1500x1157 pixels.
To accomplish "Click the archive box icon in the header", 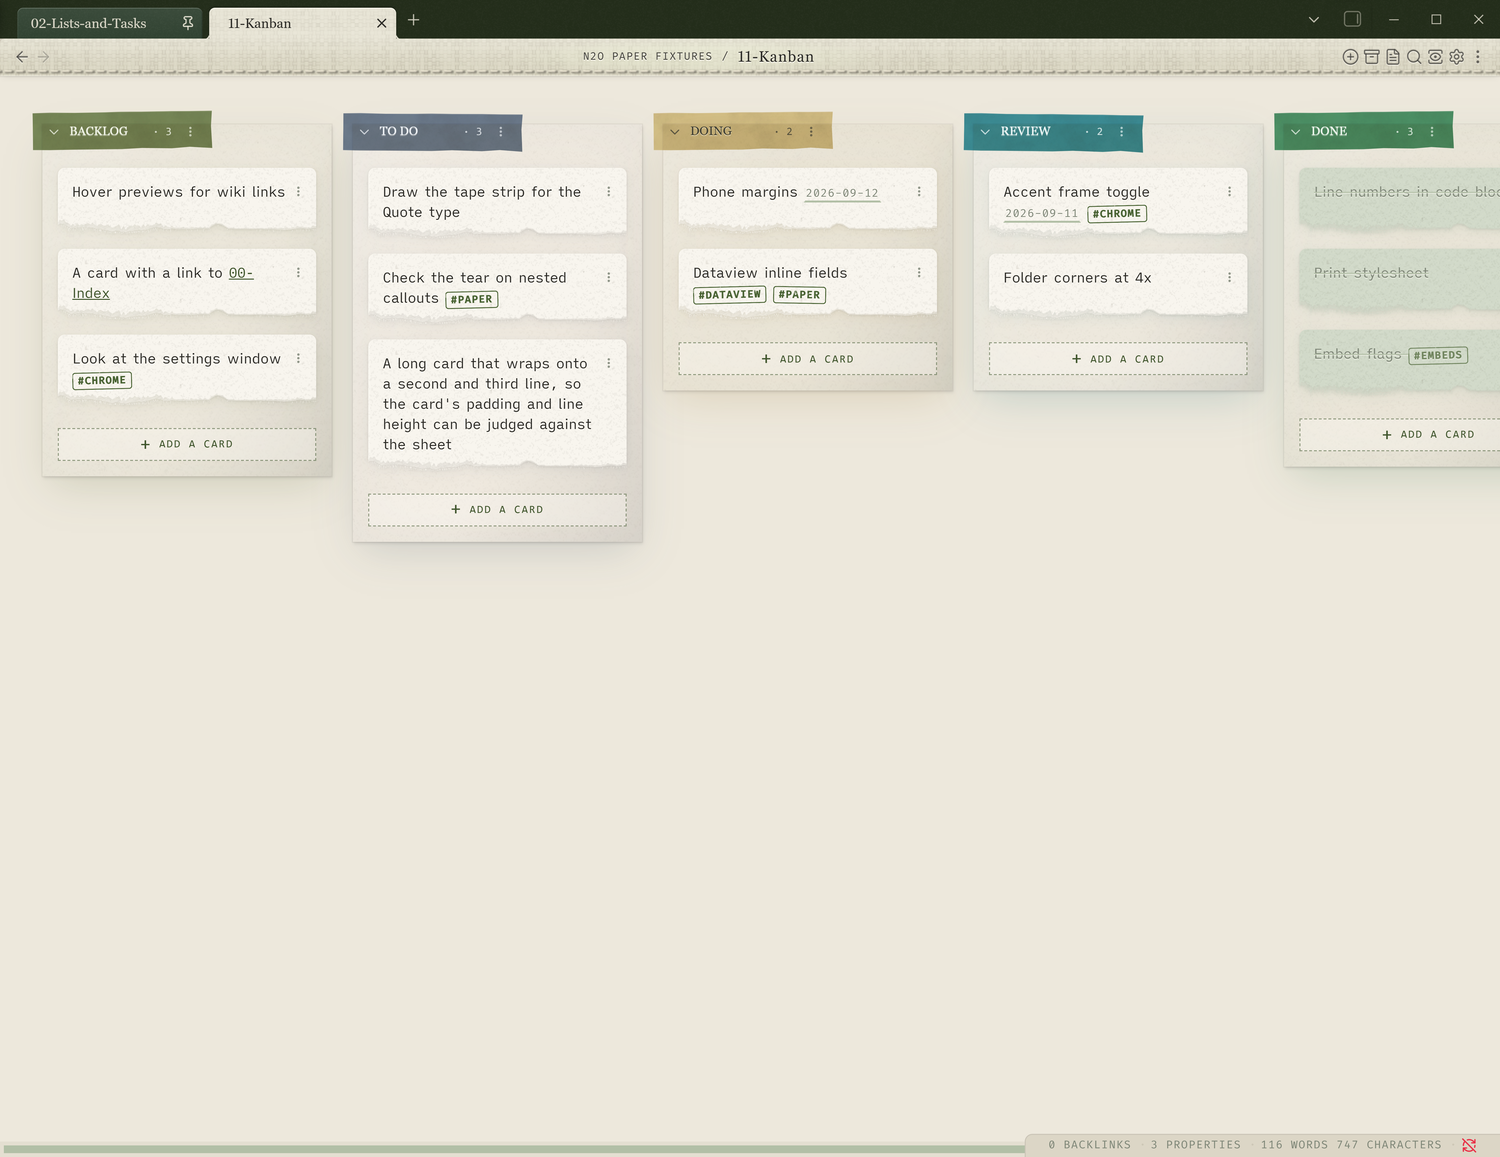I will 1372,57.
